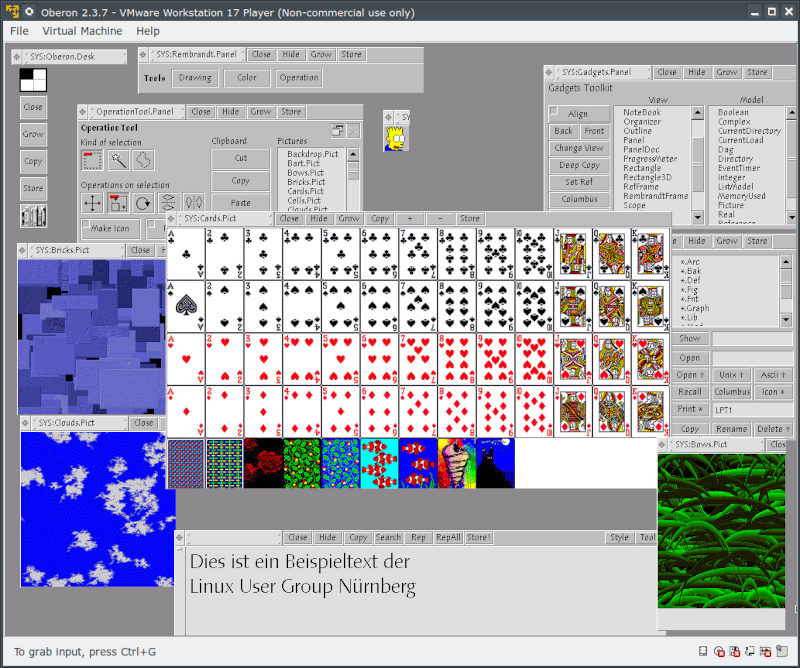Click the Store button of Cards.Pict window

coord(469,218)
